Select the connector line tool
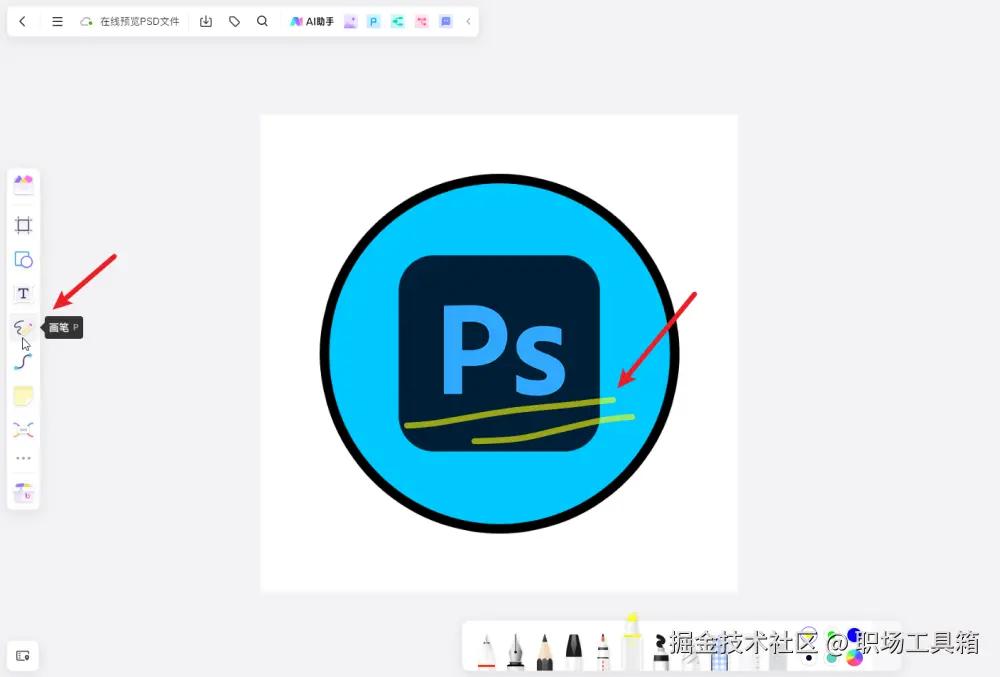The image size is (1000, 677). point(24,362)
